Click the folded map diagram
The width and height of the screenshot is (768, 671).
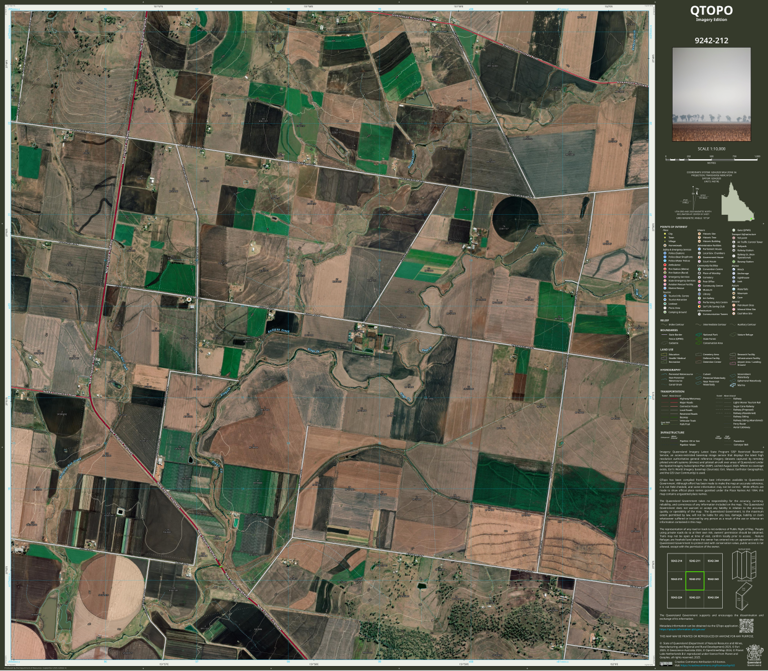[x=744, y=564]
